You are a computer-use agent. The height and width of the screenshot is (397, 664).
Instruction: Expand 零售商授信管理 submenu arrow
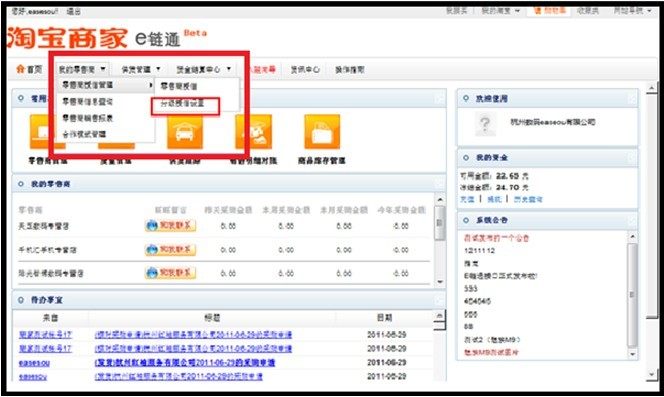point(151,85)
